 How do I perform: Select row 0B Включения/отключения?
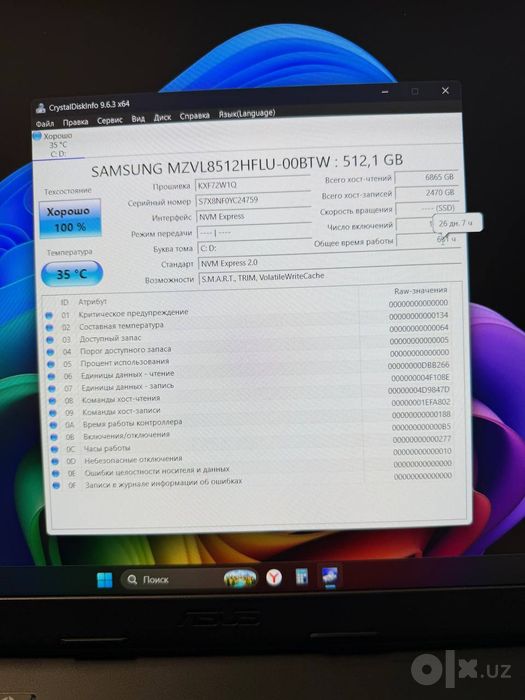[x=252, y=433]
